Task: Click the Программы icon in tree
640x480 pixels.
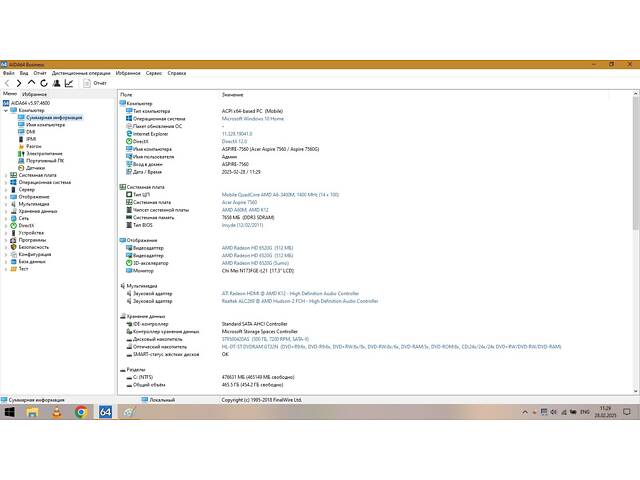Action: click(x=13, y=240)
